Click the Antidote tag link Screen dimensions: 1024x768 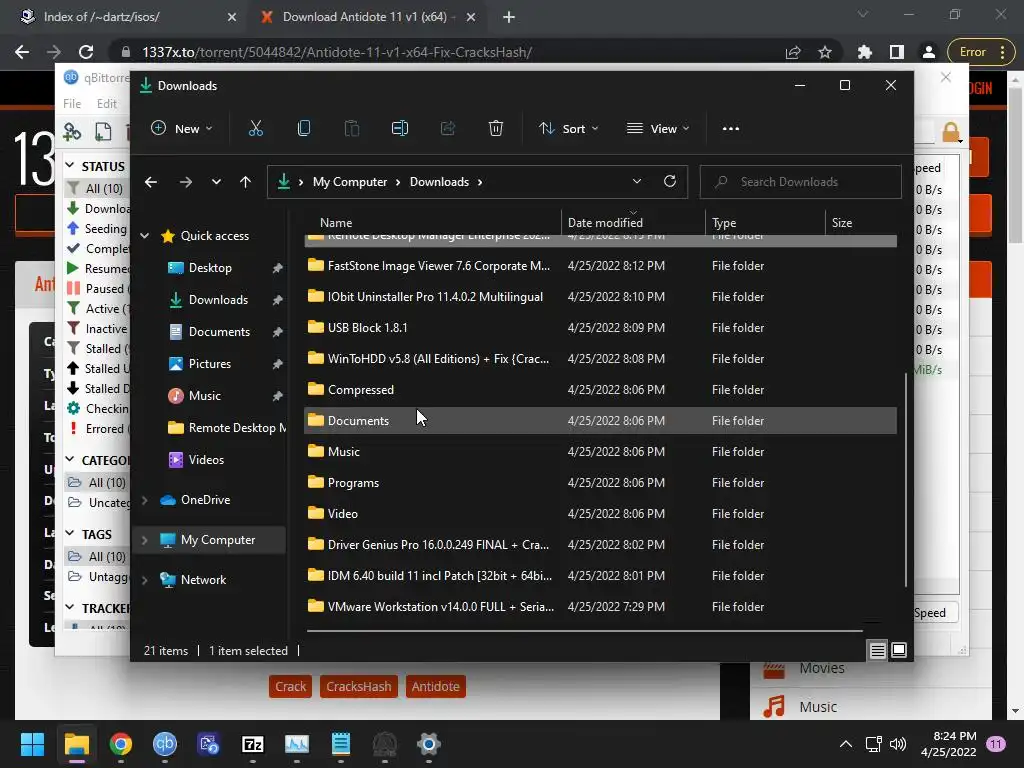436,686
